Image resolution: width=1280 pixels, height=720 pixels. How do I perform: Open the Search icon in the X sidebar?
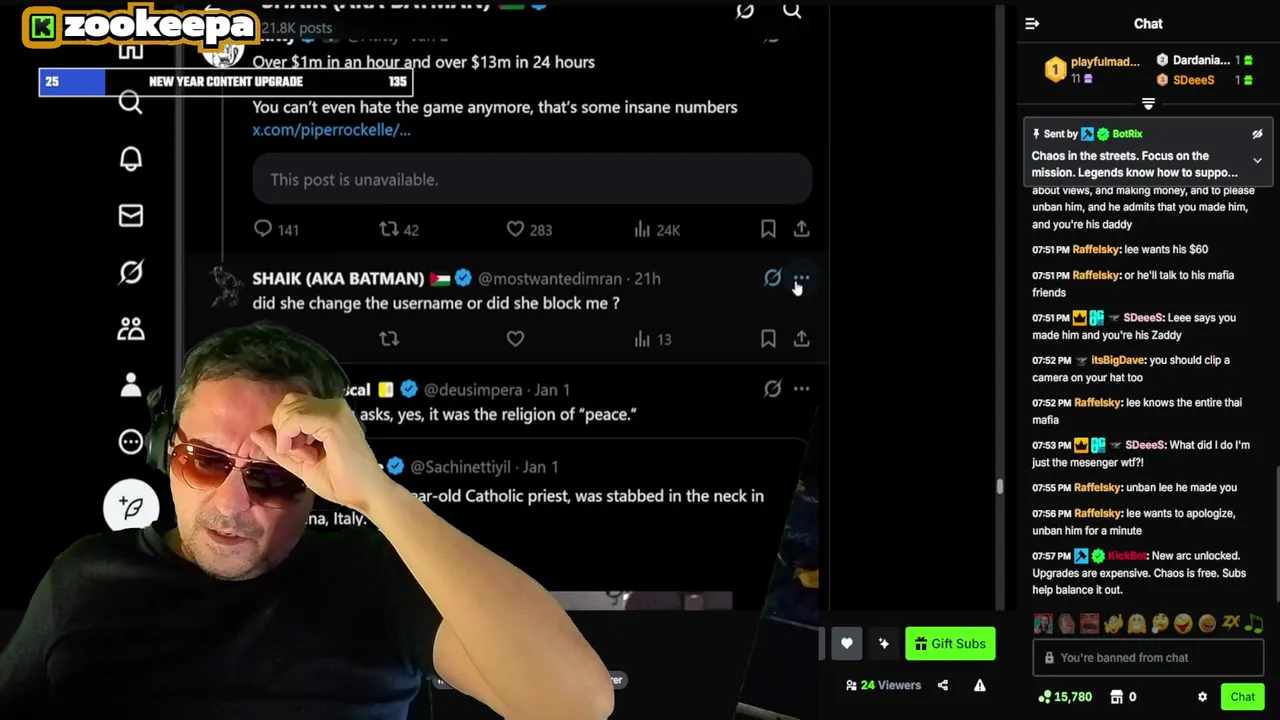pyautogui.click(x=131, y=102)
